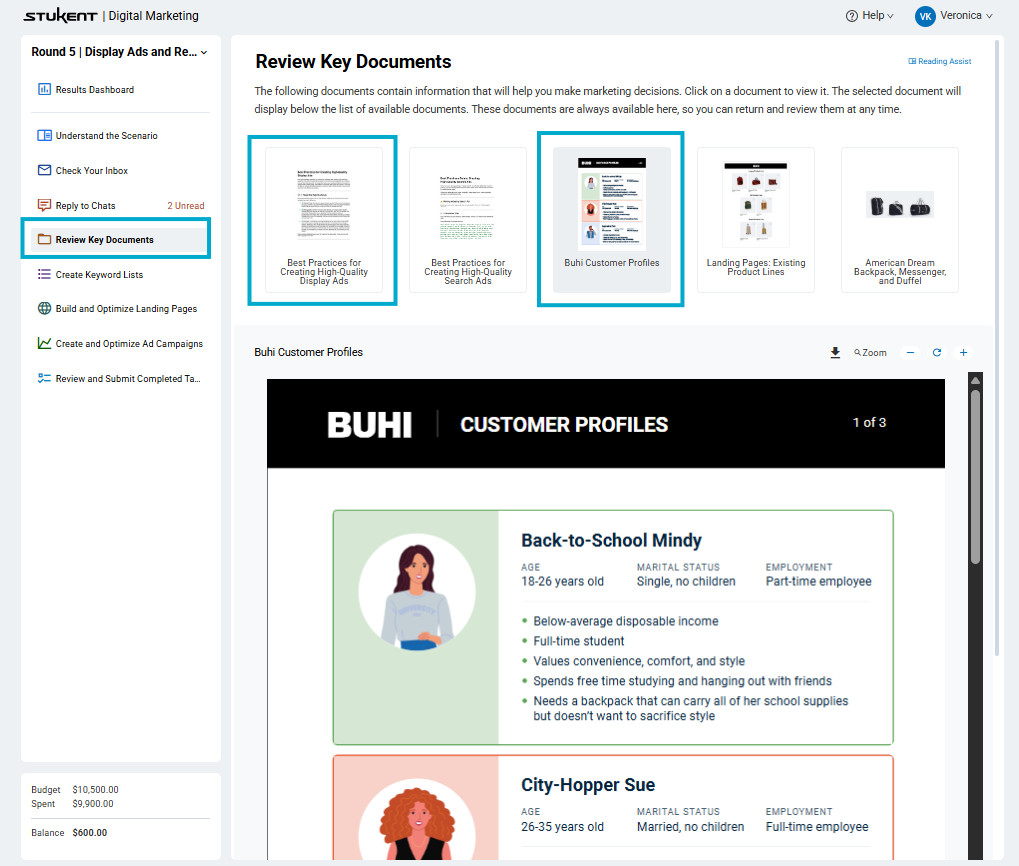1019x866 pixels.
Task: Open Understand the Scenario section
Action: 107,136
